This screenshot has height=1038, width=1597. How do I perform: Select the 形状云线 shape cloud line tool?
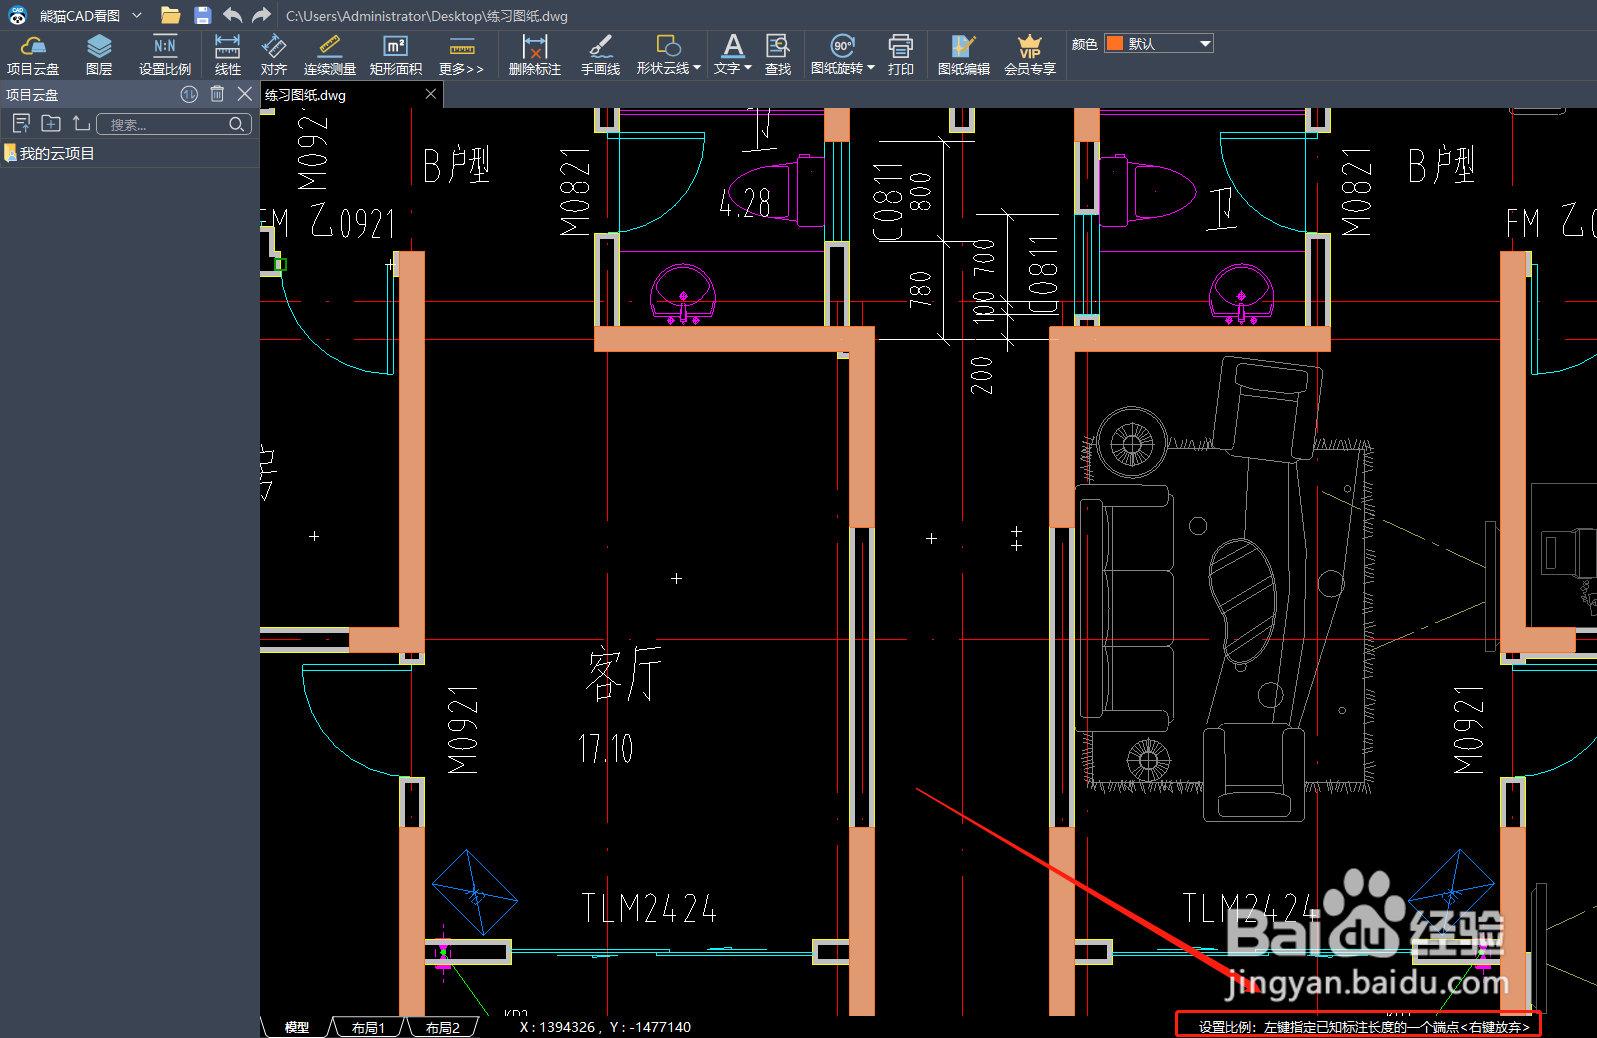tap(663, 55)
